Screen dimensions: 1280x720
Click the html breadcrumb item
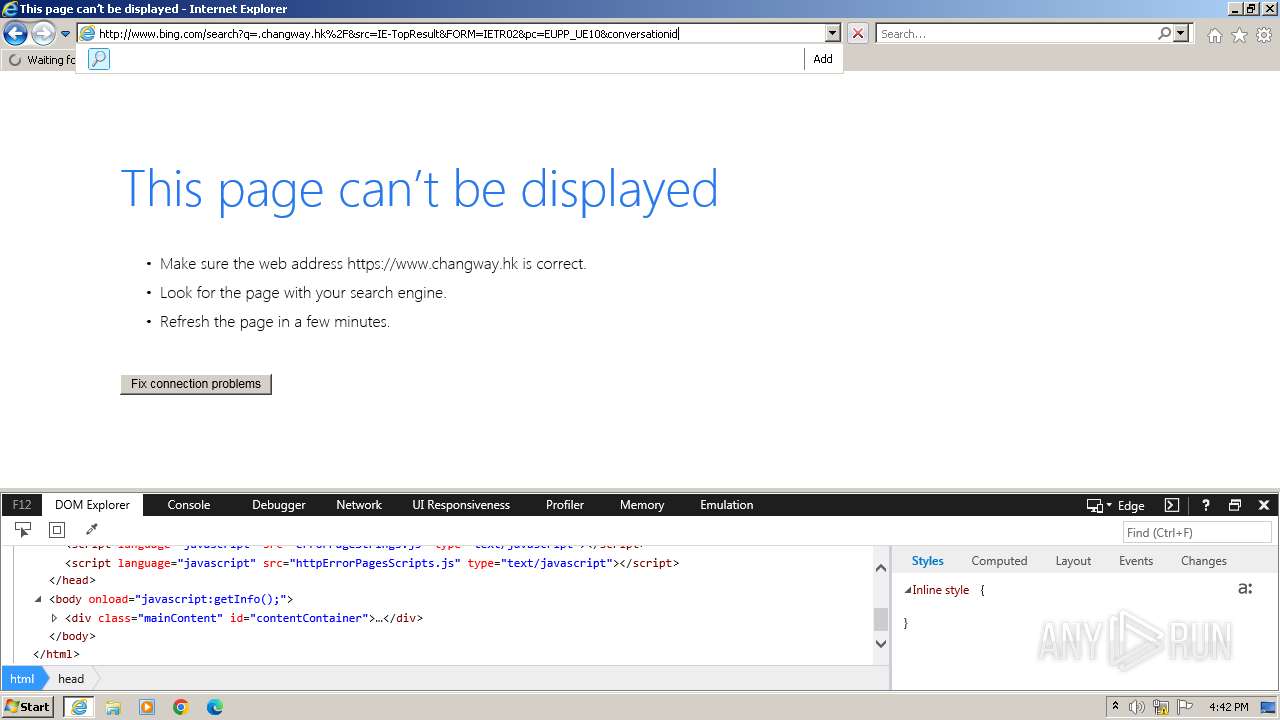[x=22, y=678]
